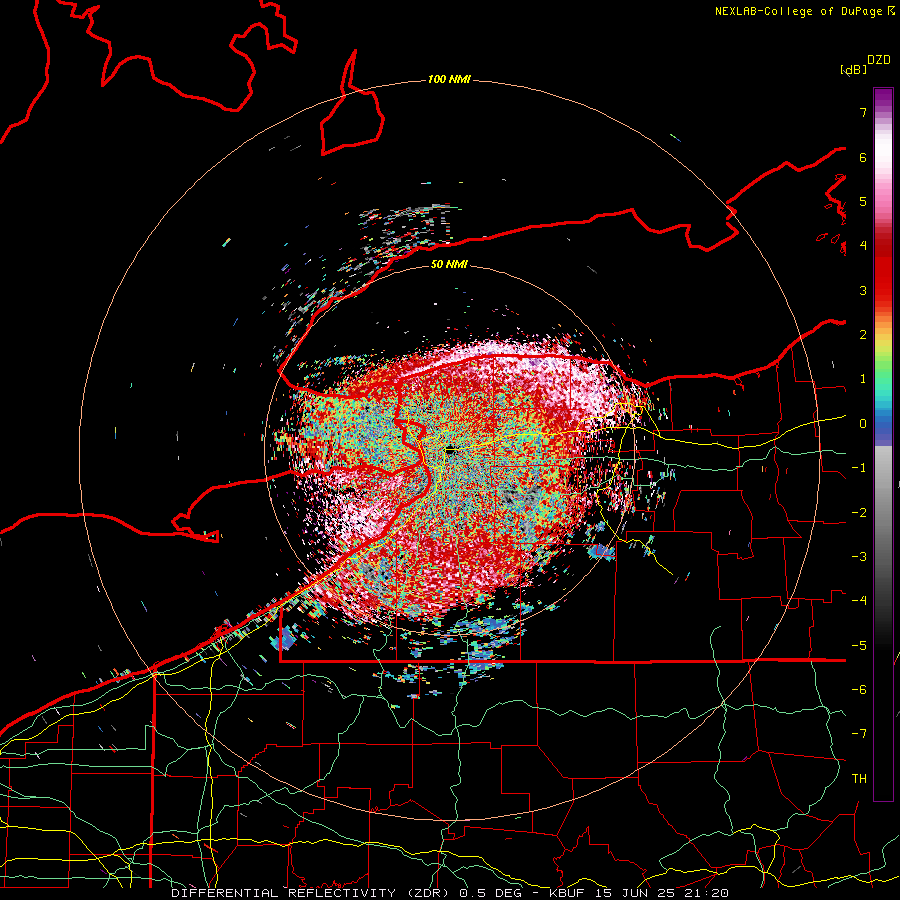Click the 1 value on color scale
This screenshot has height=900, width=900.
coord(863,379)
